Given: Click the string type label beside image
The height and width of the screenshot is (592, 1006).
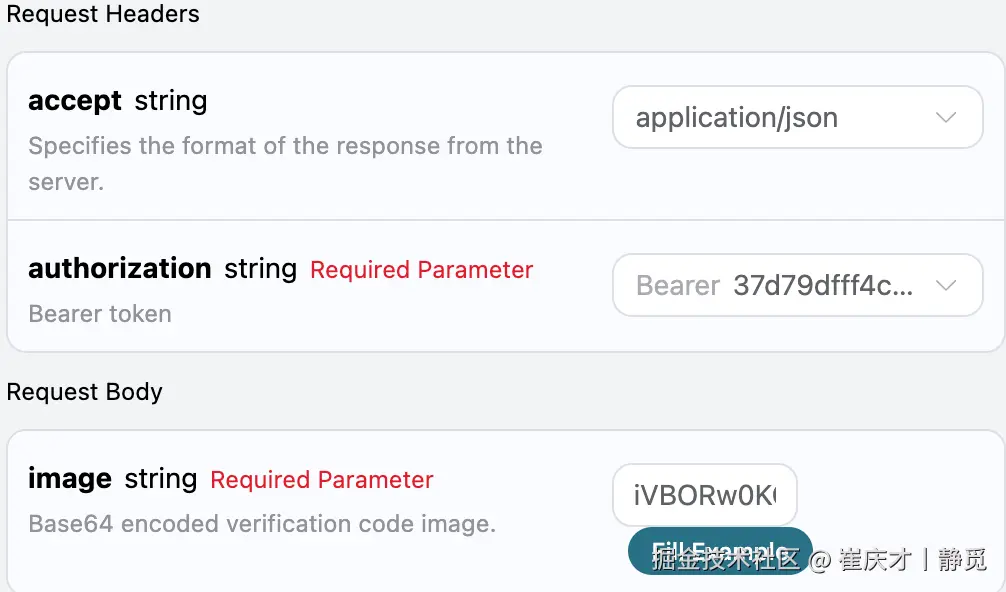Looking at the screenshot, I should tap(161, 479).
